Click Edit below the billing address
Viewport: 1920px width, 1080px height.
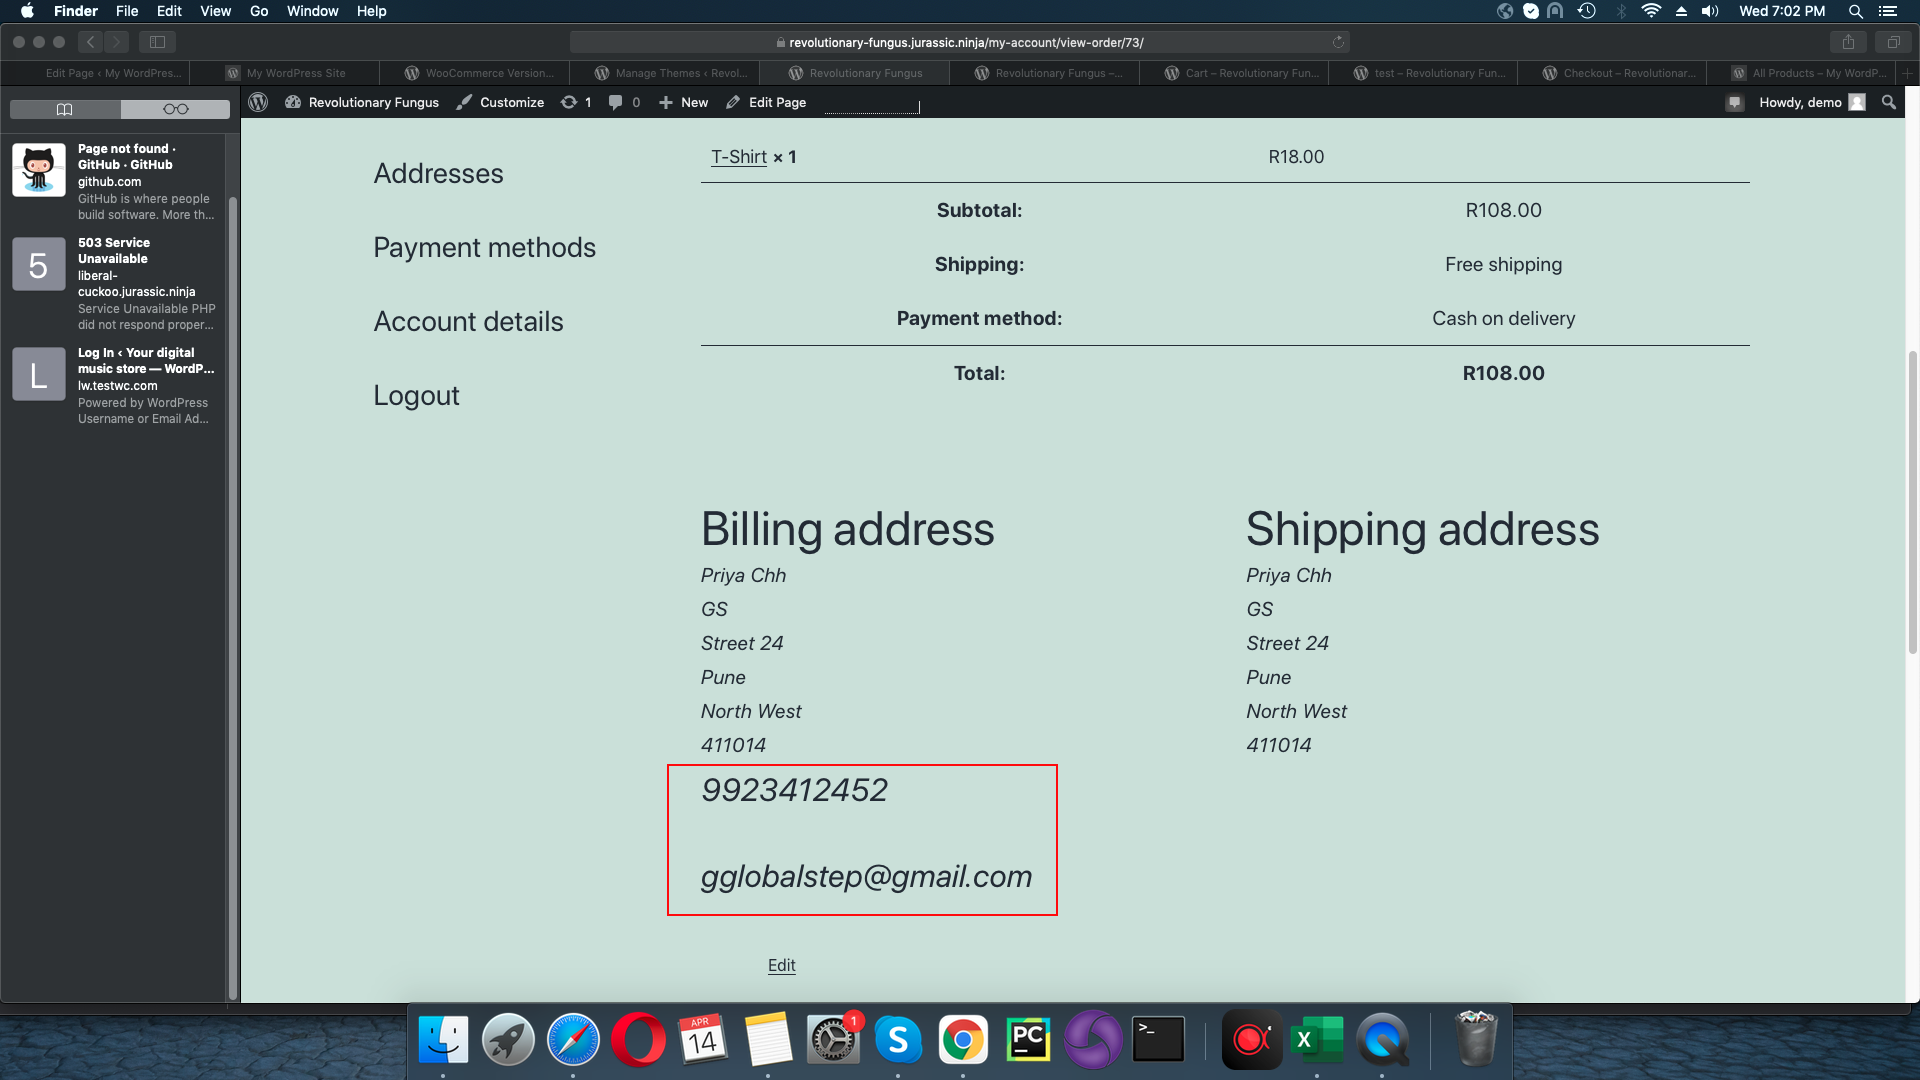click(781, 965)
